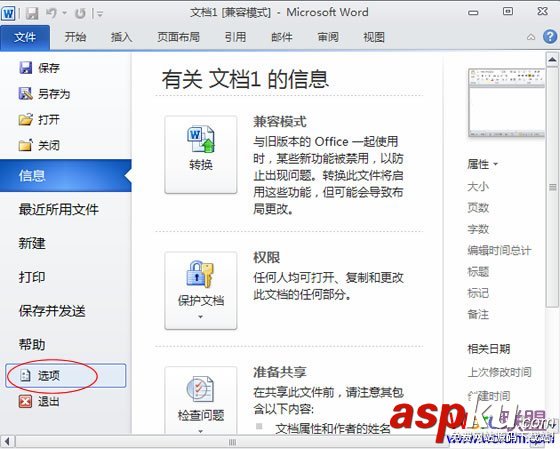Click the 编辑时间总计 property label

tap(499, 250)
